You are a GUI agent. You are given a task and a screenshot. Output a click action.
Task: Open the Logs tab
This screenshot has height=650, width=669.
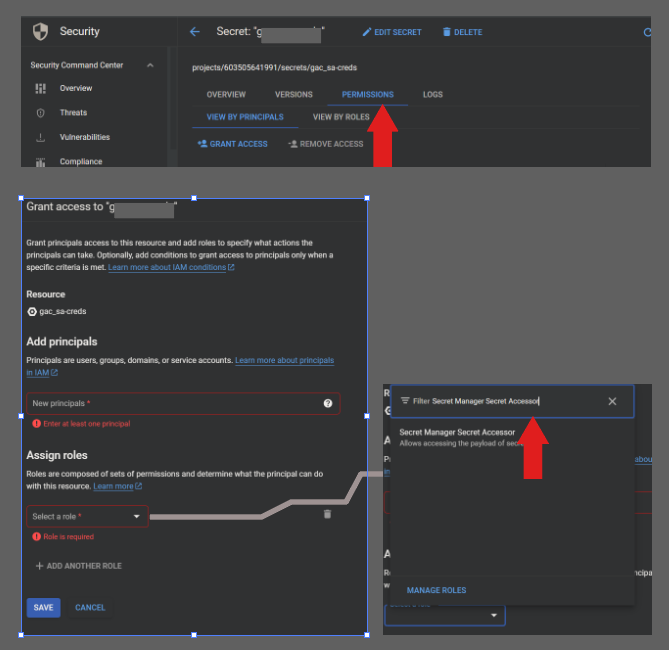433,95
